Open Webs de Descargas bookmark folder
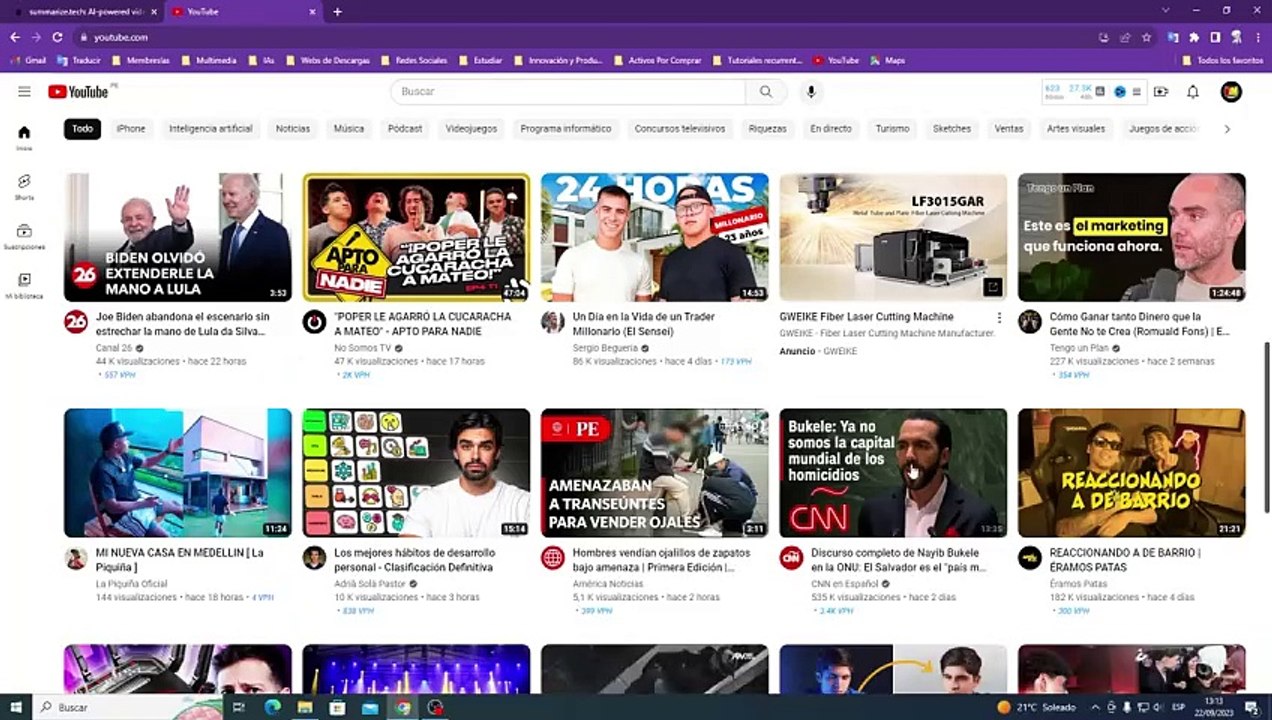The width and height of the screenshot is (1272, 720). click(x=328, y=60)
